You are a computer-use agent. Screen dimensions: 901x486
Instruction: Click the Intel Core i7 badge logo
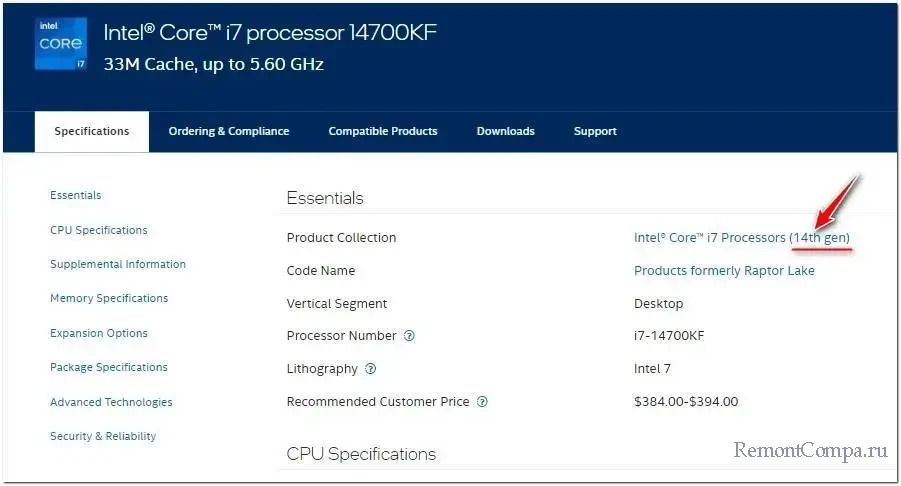point(60,44)
